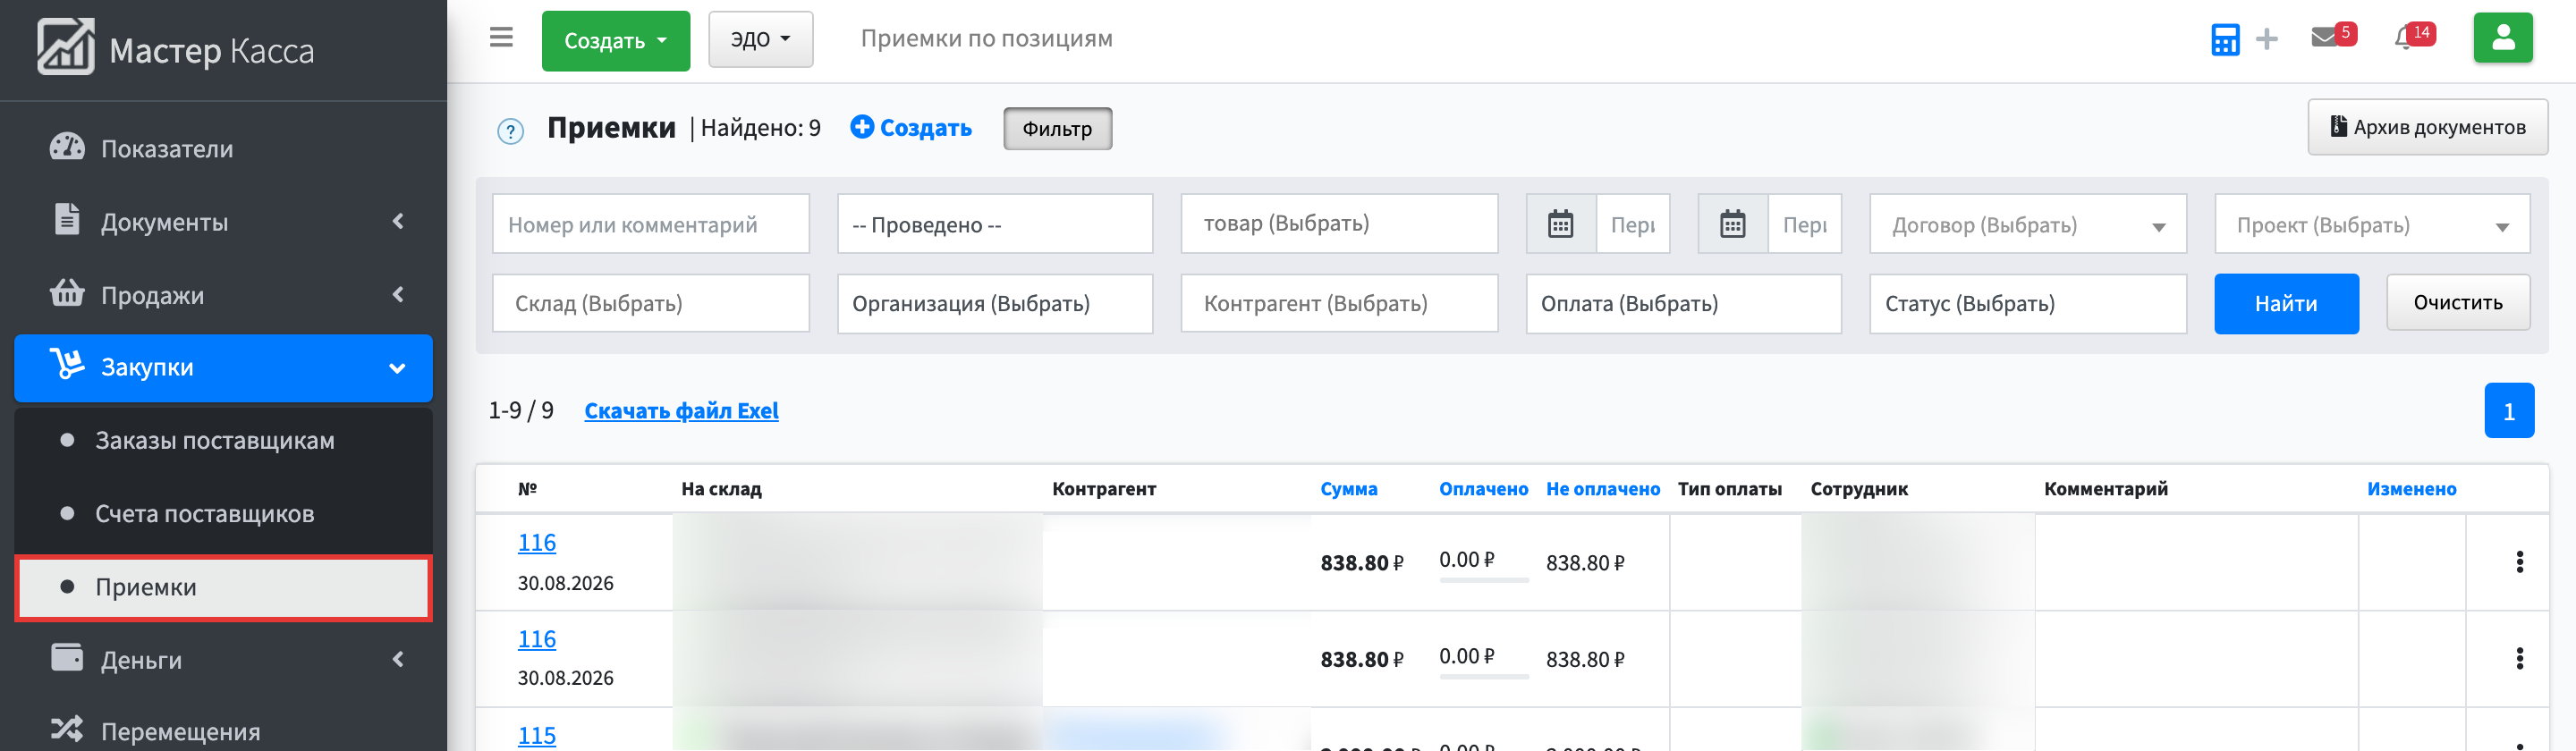This screenshot has height=751, width=2576.
Task: Open the ЭДО dropdown
Action: 760,39
